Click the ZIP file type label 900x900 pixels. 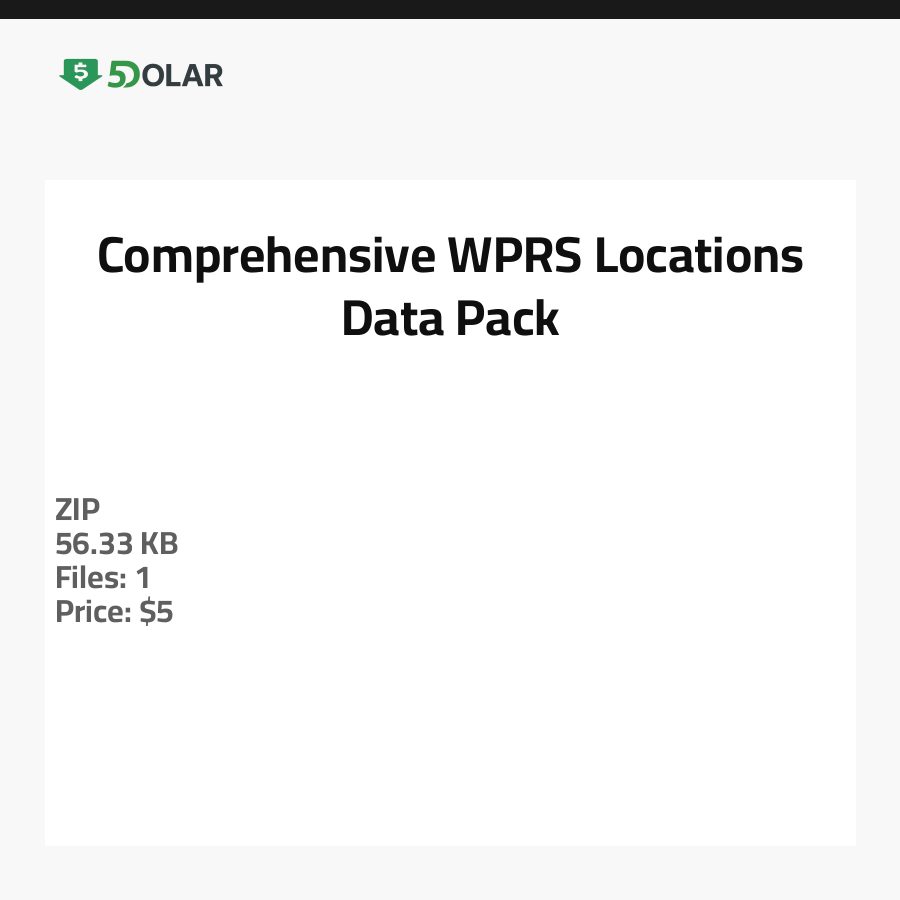pos(78,510)
